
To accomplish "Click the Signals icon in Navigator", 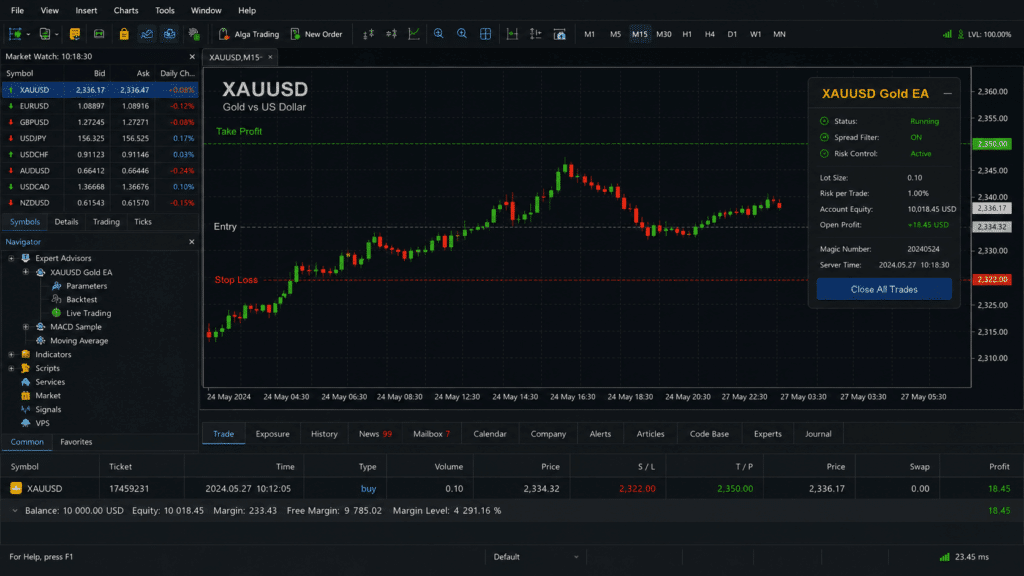I will (25, 409).
